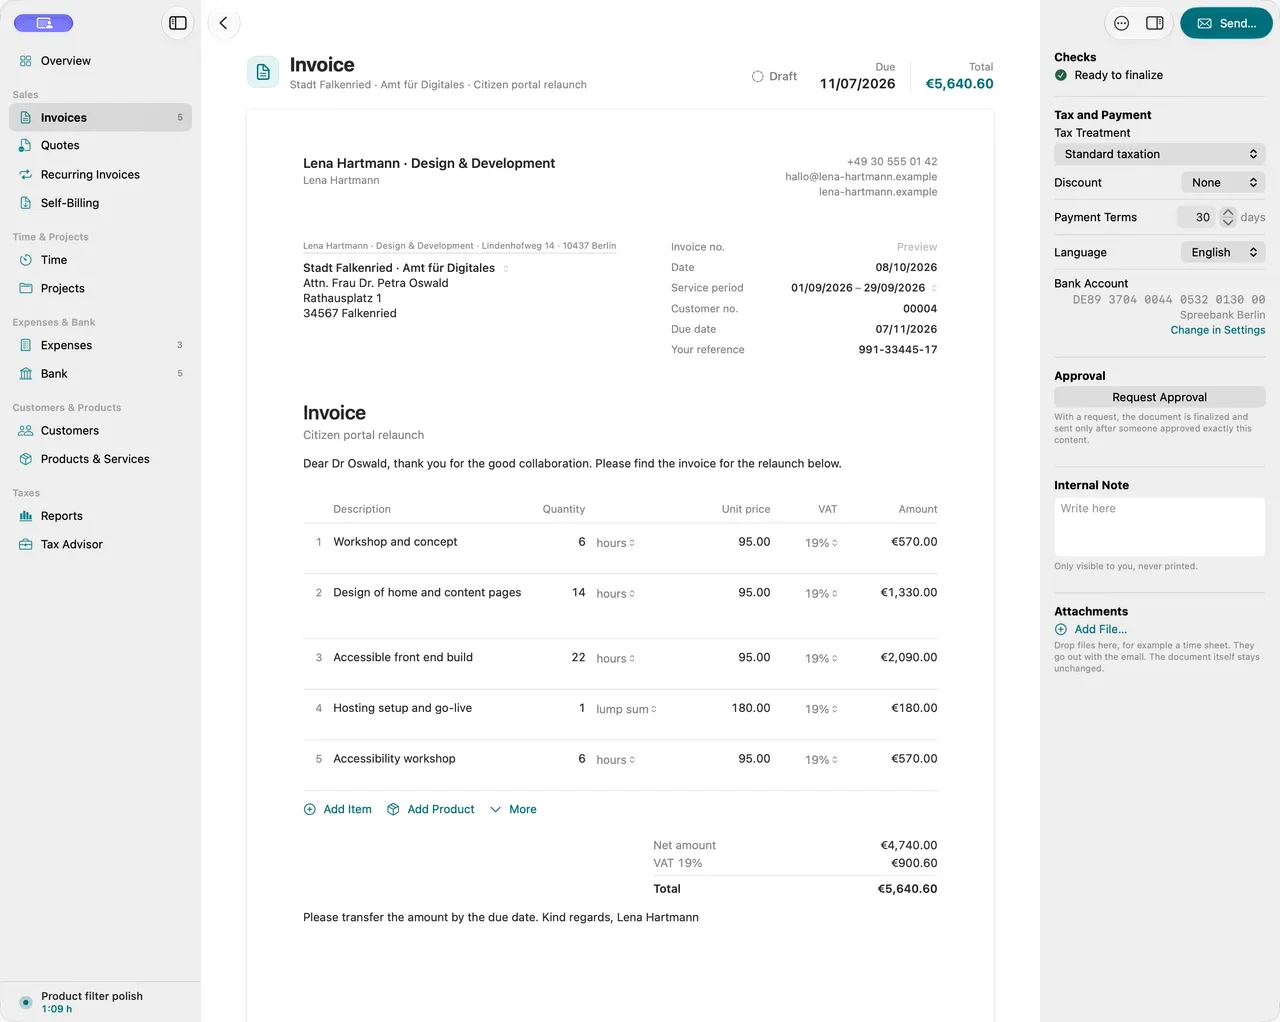Click Add Product button

[x=430, y=809]
